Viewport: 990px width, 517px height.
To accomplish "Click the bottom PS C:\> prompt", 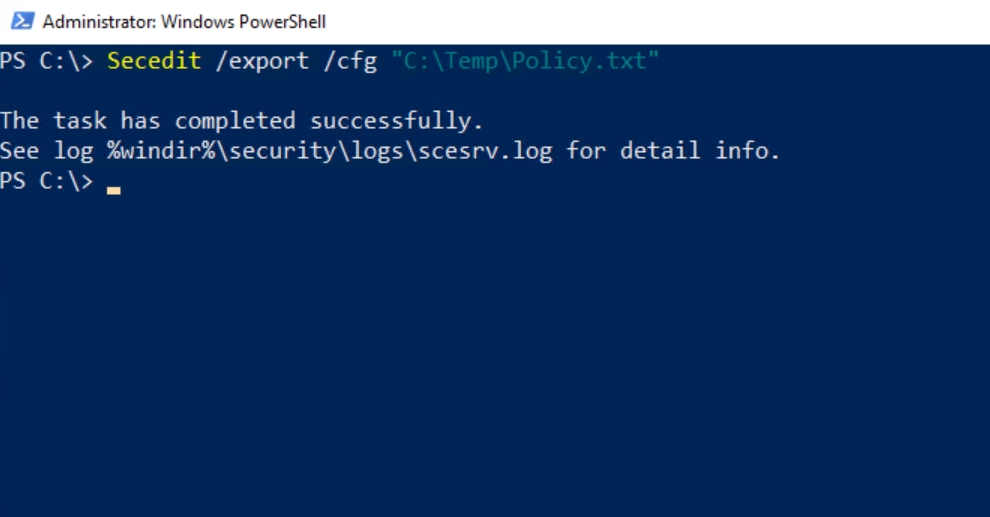I will pyautogui.click(x=46, y=181).
